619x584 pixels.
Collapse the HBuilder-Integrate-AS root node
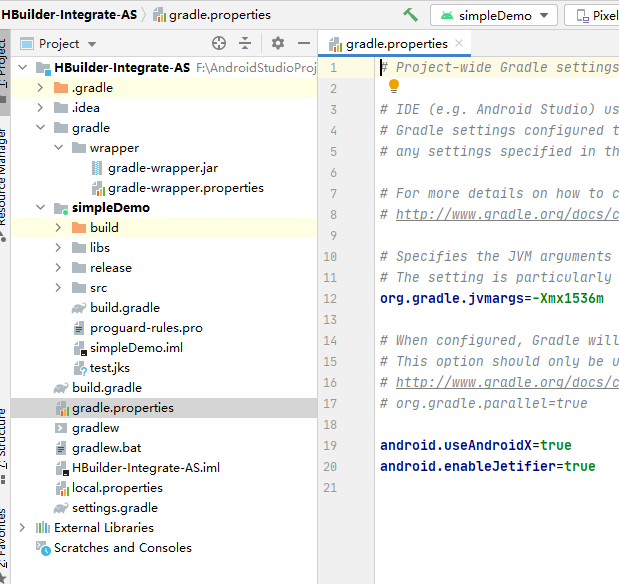point(23,68)
